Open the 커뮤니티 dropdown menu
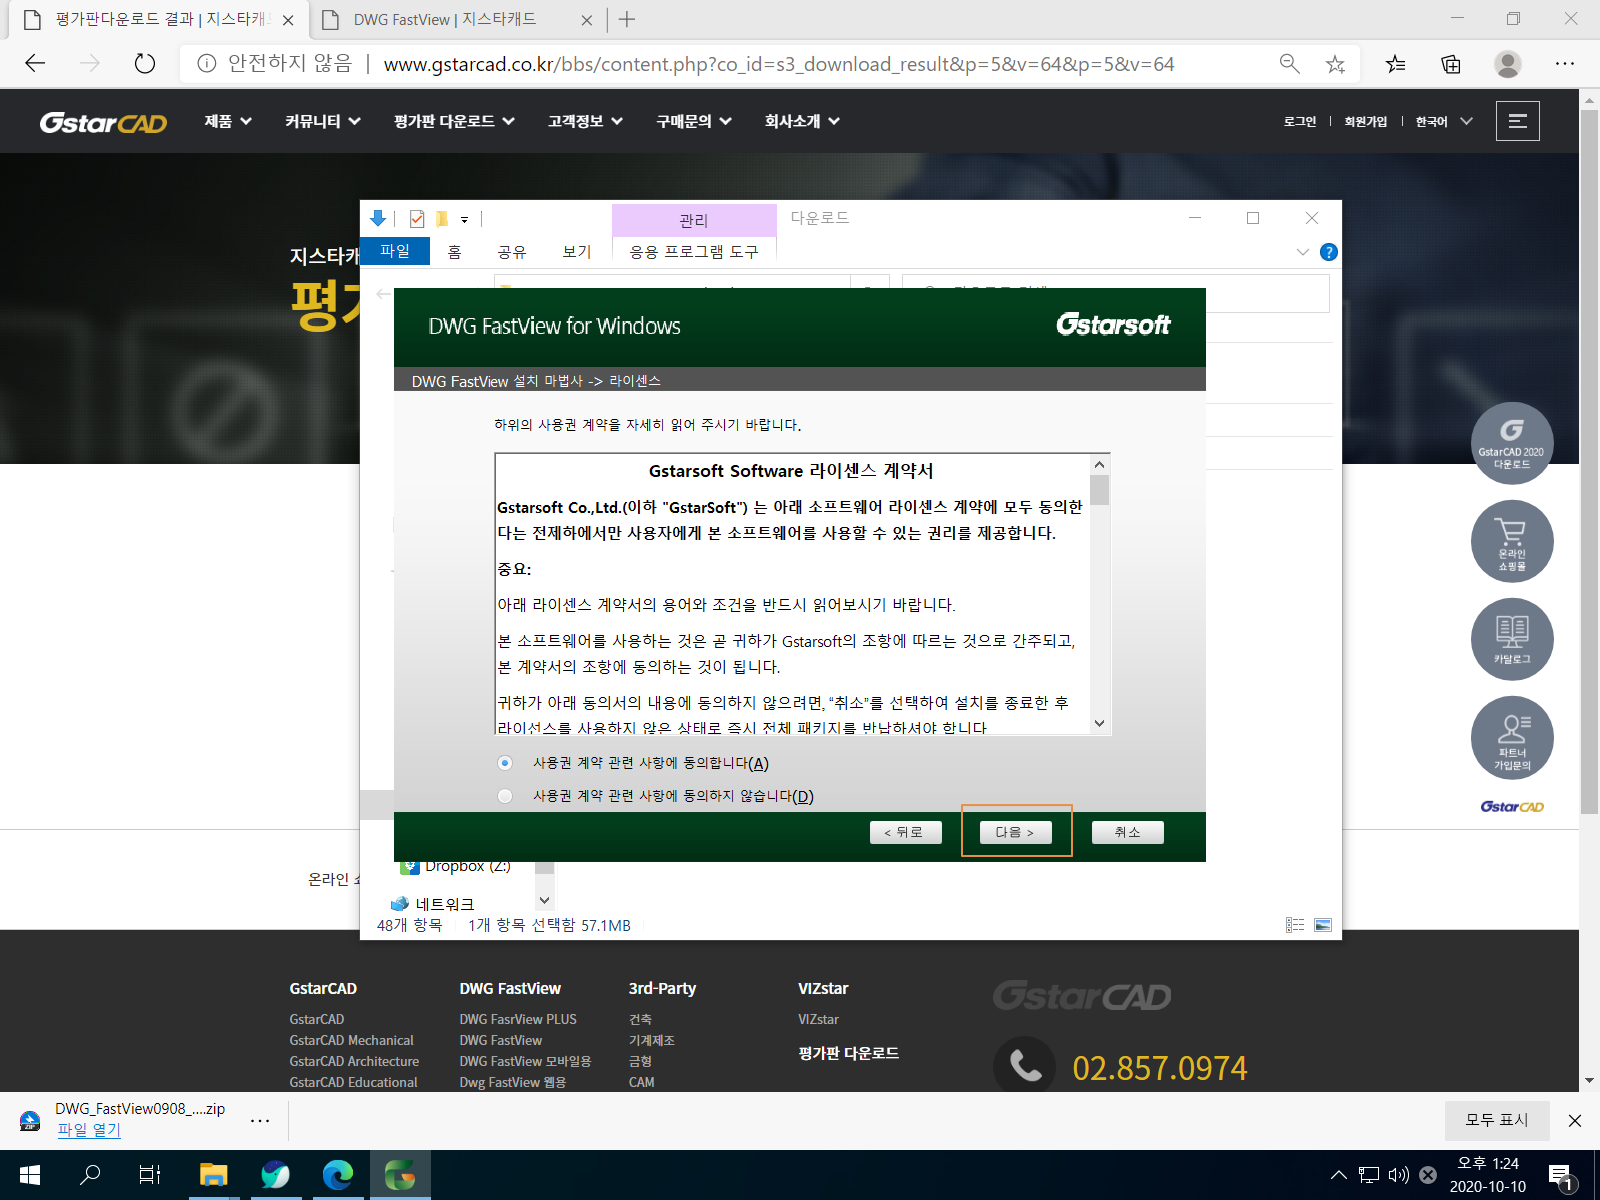The height and width of the screenshot is (1200, 1600). 322,121
